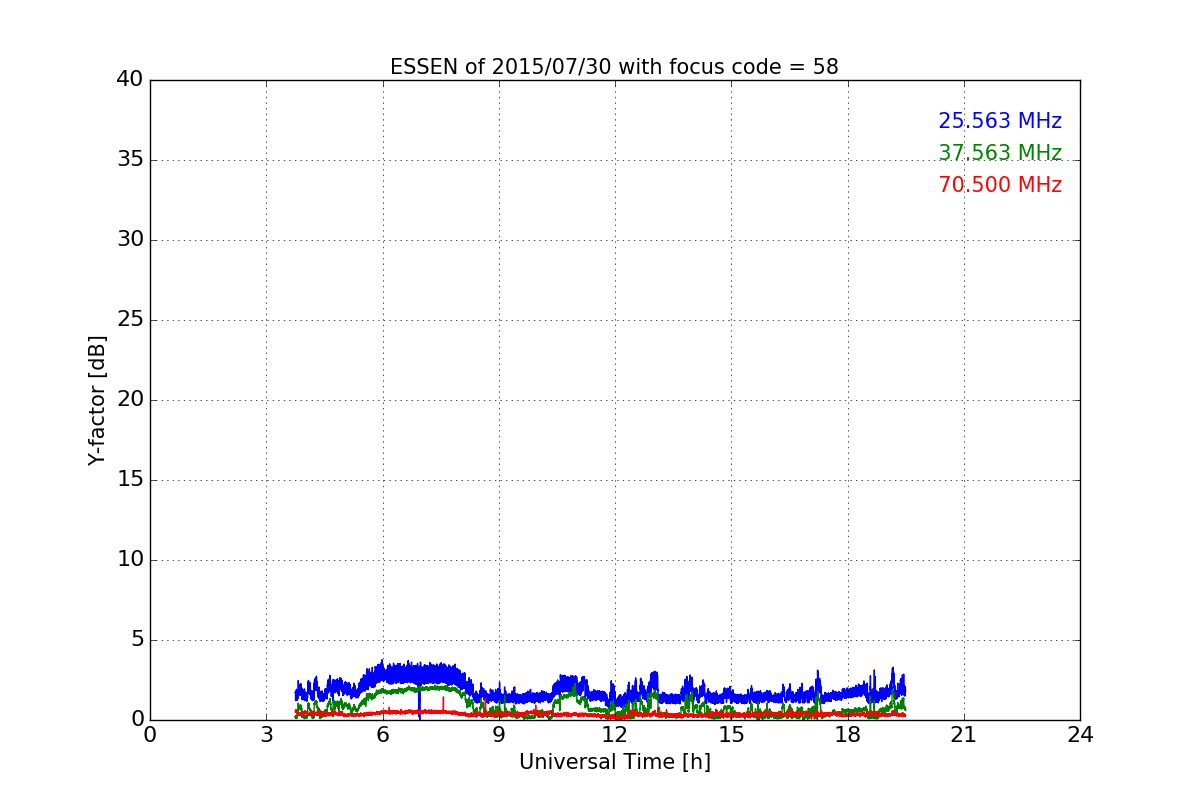This screenshot has width=1200, height=800.
Task: Click the y-axis tick label '20'
Action: tap(130, 400)
